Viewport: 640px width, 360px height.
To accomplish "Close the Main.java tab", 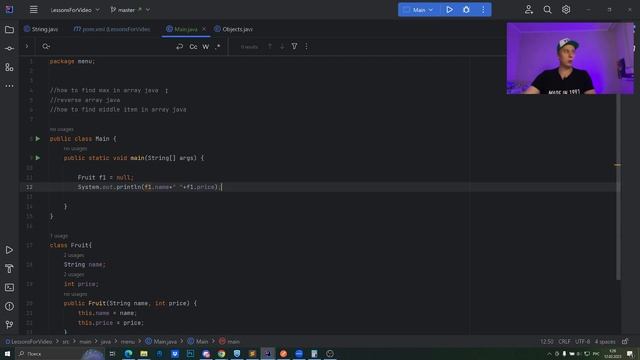I will coord(204,29).
